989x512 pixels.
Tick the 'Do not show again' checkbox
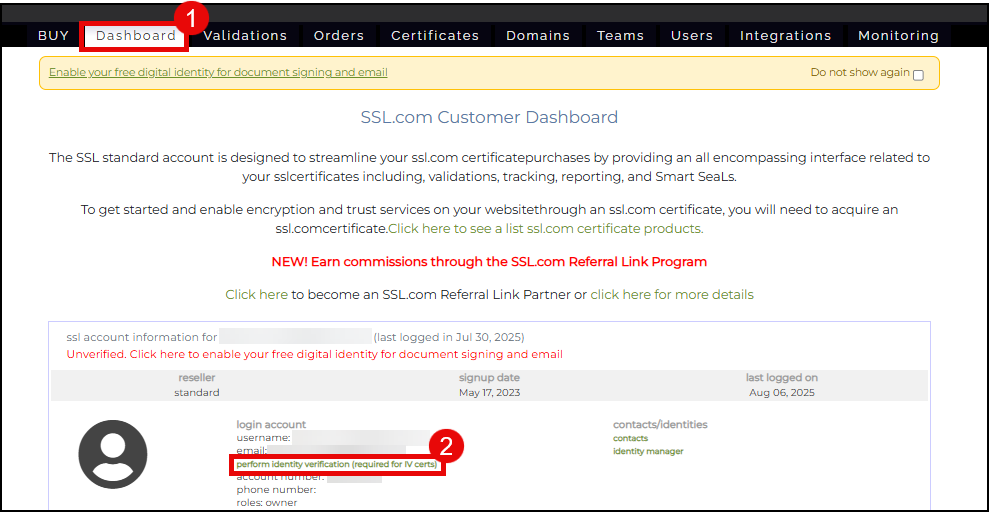[918, 75]
